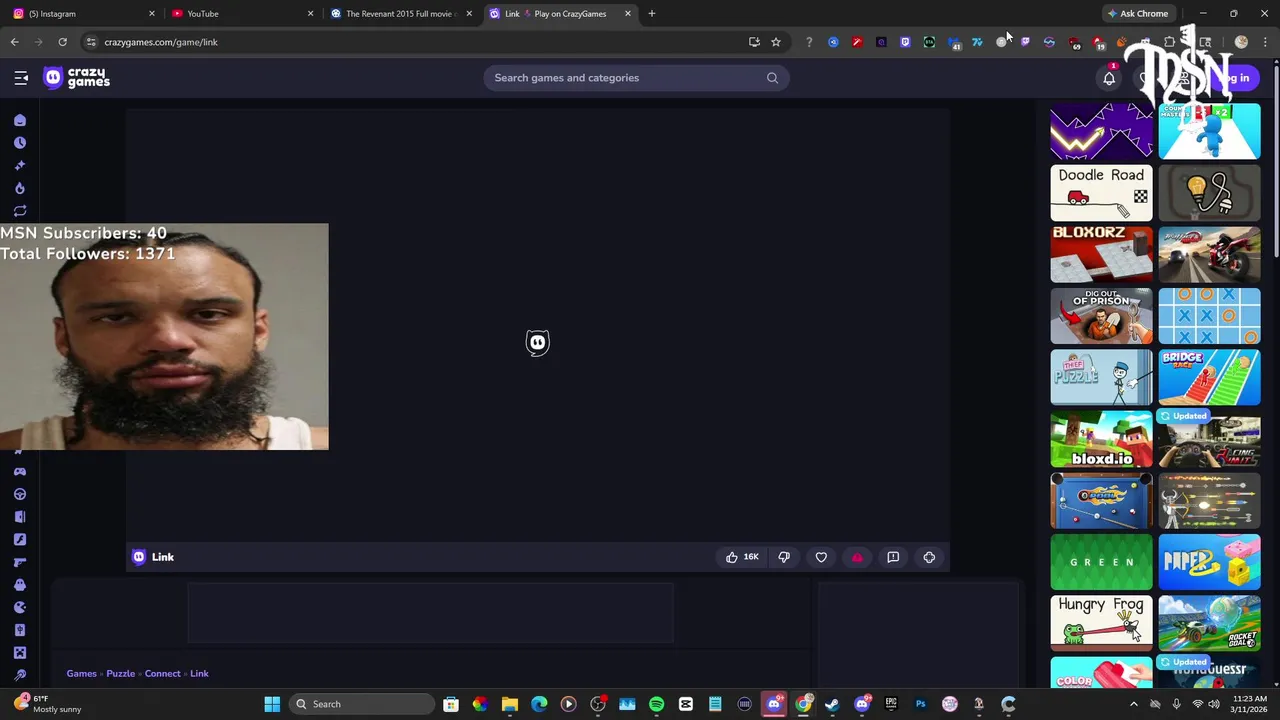Image resolution: width=1280 pixels, height=720 pixels.
Task: Open the Chrome extensions puzzle icon
Action: pos(1169,42)
